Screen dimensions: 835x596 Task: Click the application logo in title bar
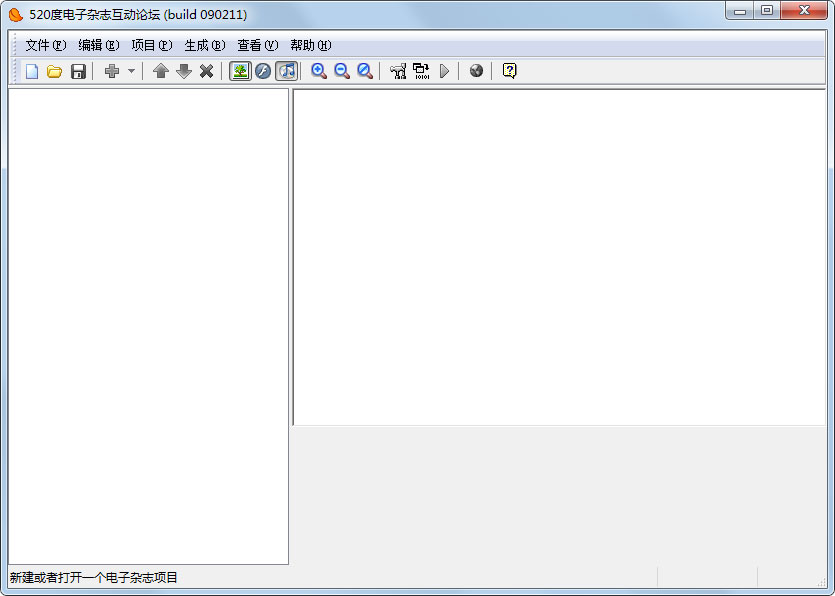(x=16, y=14)
